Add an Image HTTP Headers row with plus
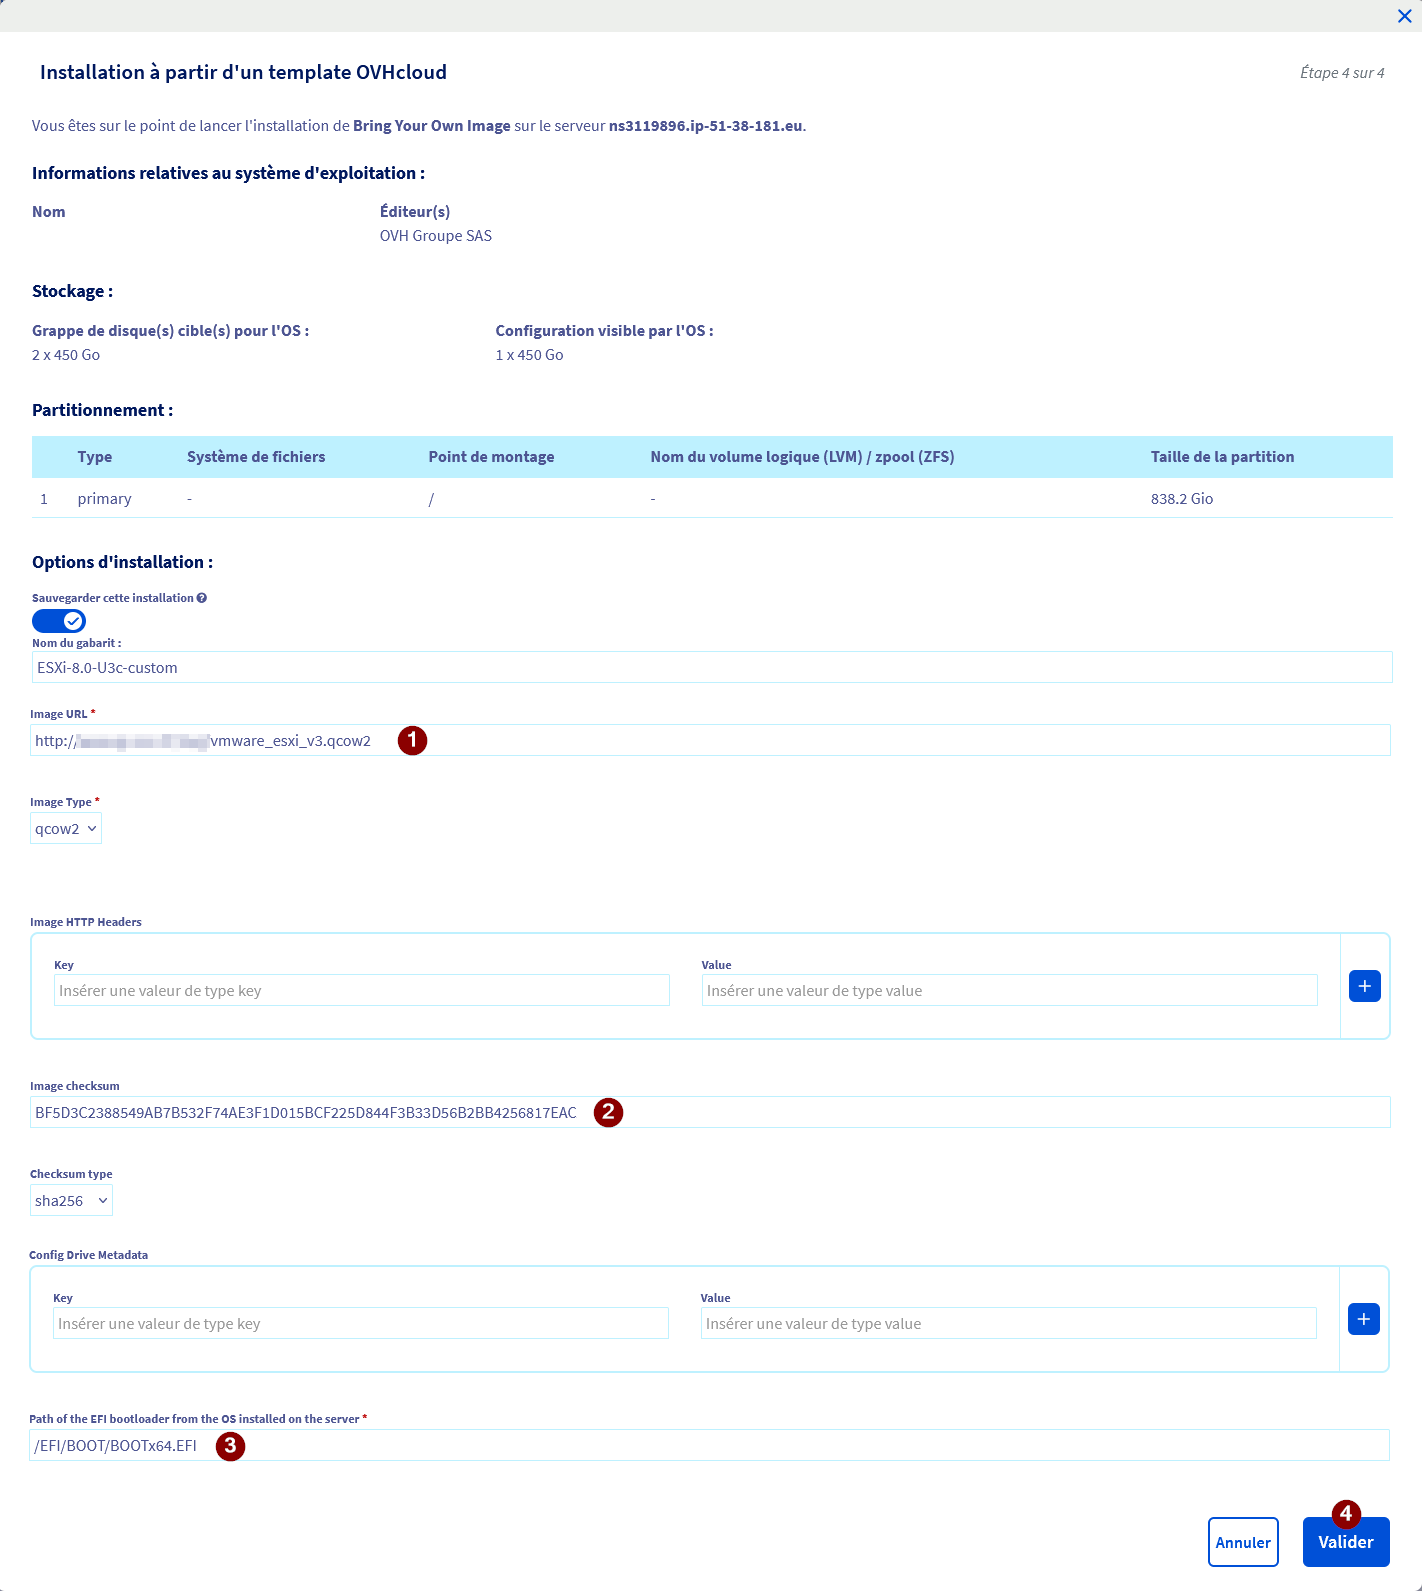 click(1365, 986)
